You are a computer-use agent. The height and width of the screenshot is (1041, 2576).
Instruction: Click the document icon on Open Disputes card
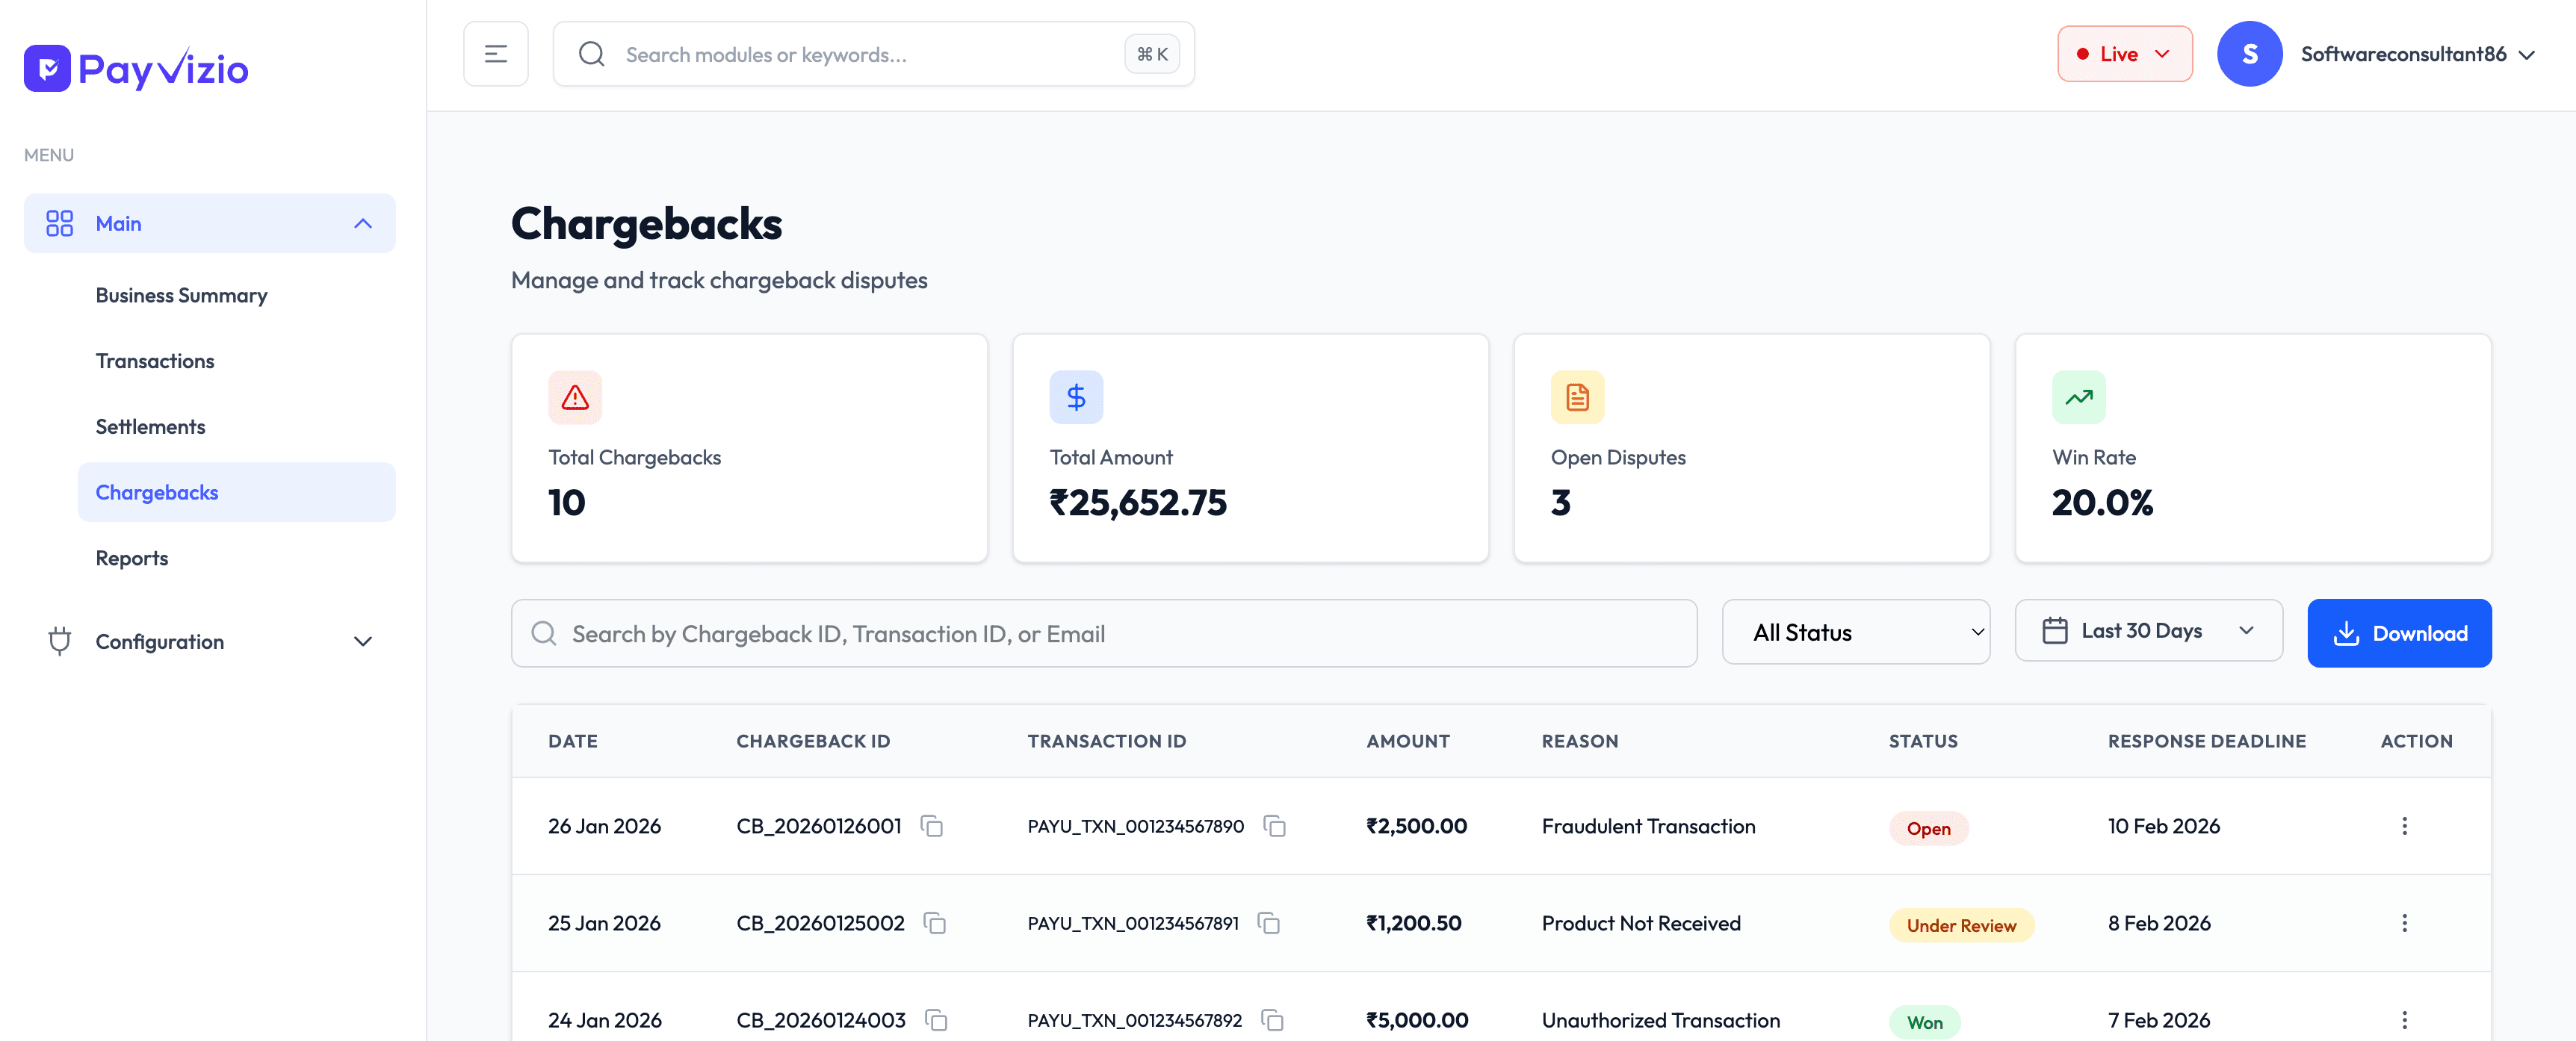(1577, 396)
